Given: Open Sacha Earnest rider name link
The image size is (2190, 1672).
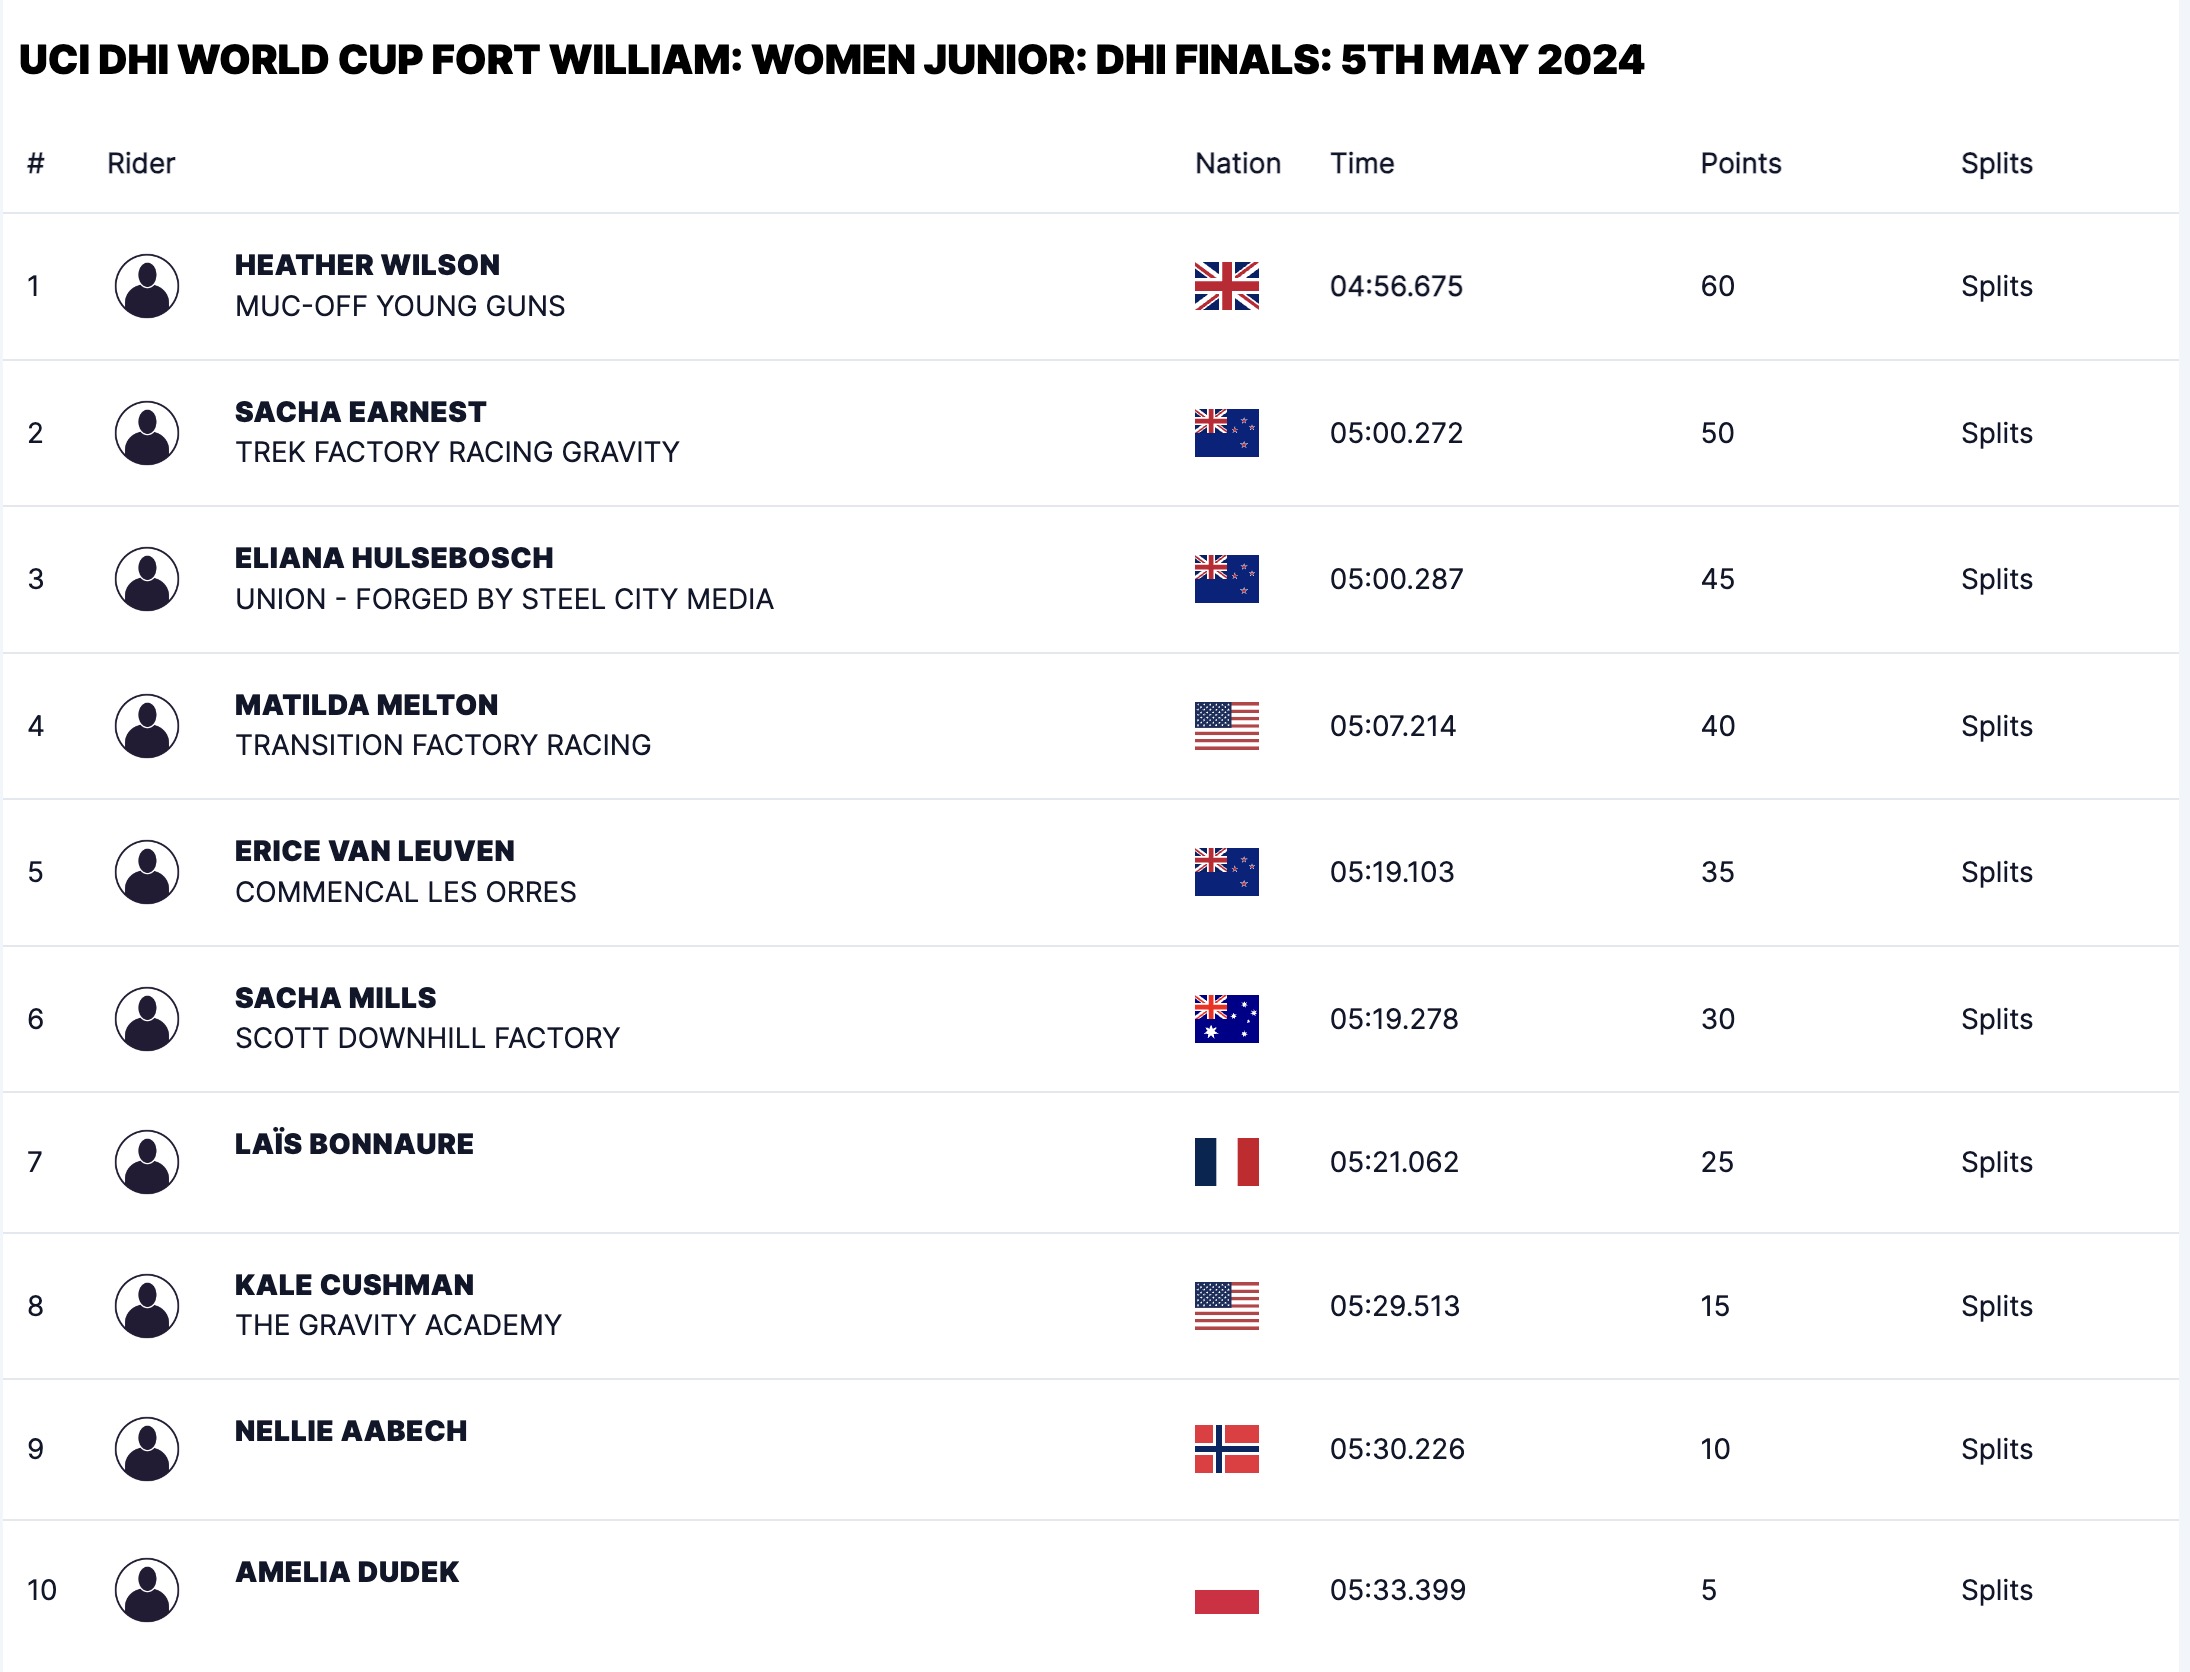Looking at the screenshot, I should 360,412.
